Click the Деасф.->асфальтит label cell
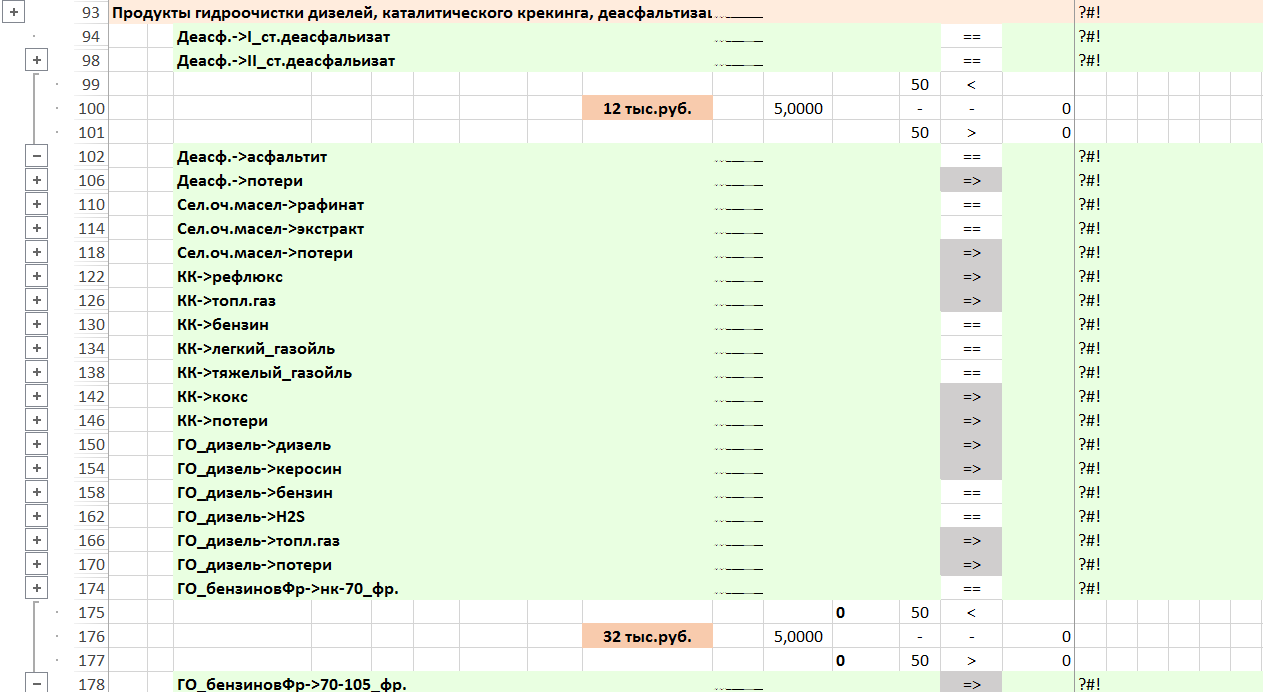1263x692 pixels. 252,157
